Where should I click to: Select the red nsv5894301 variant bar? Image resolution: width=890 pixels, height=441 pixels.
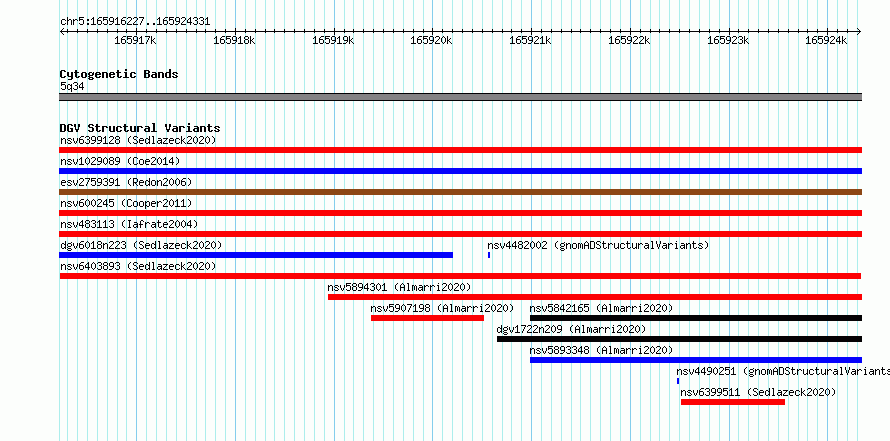pyautogui.click(x=595, y=297)
